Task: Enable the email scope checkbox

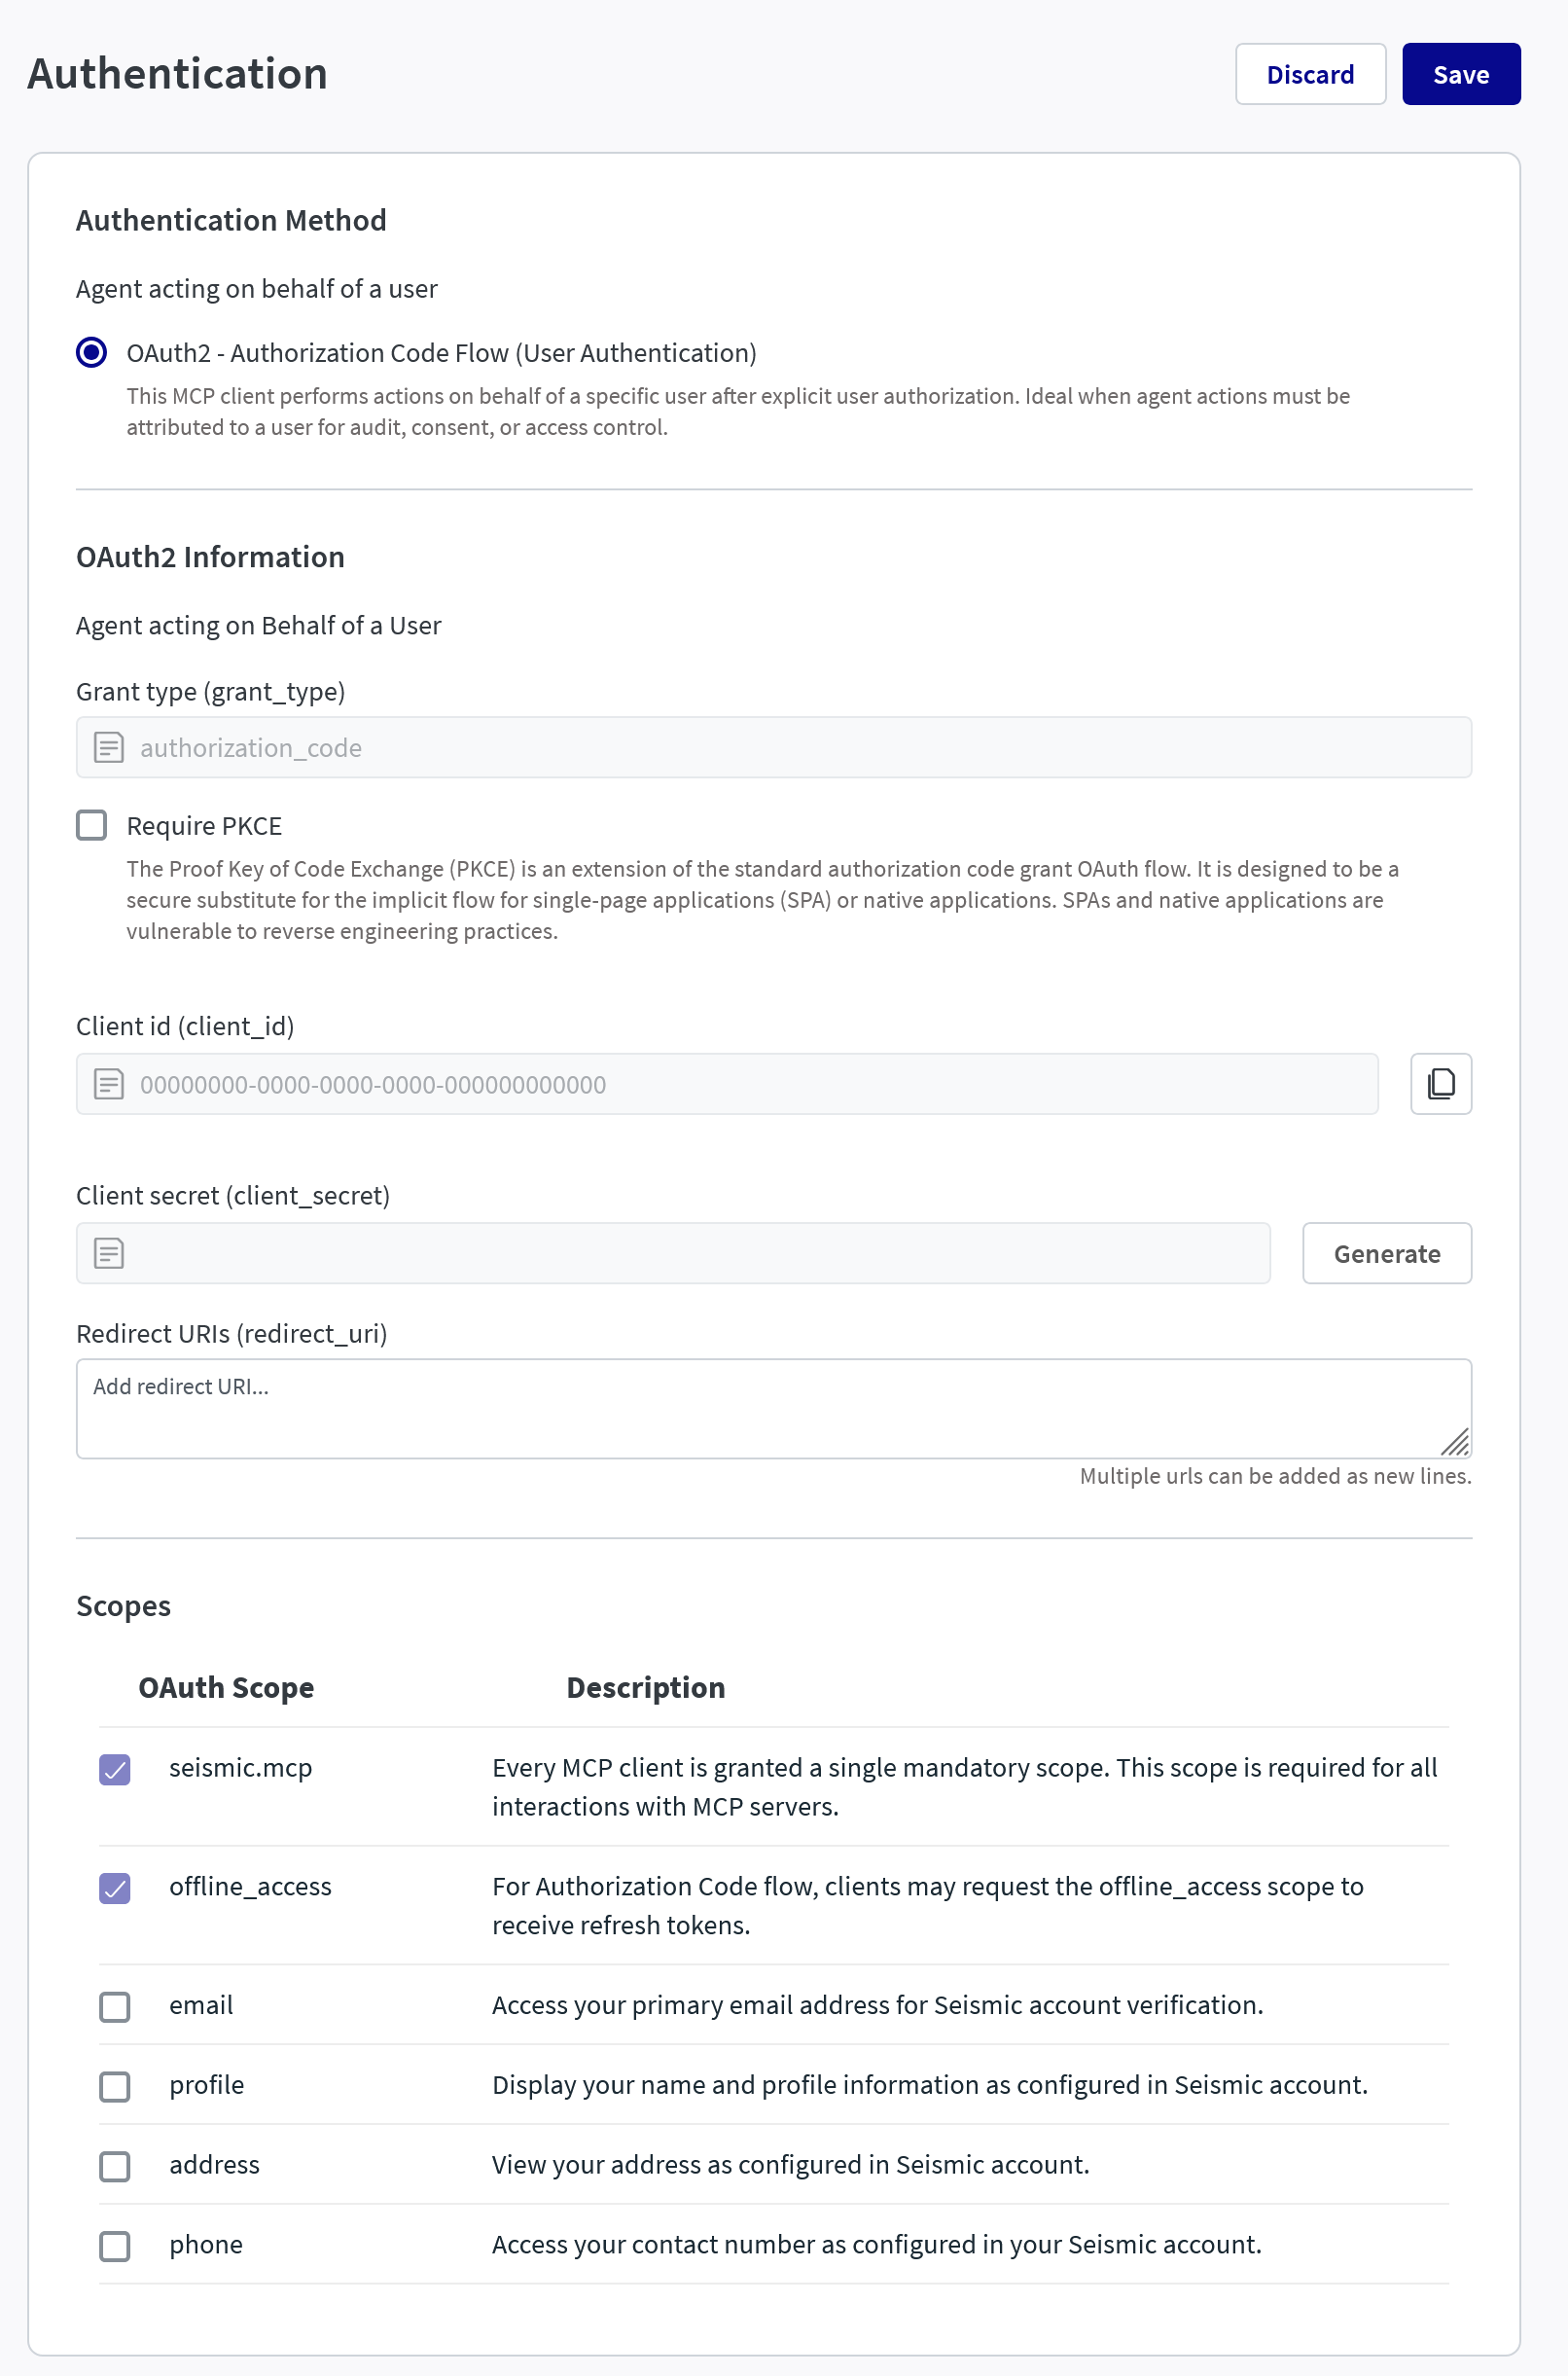Action: coord(115,2006)
